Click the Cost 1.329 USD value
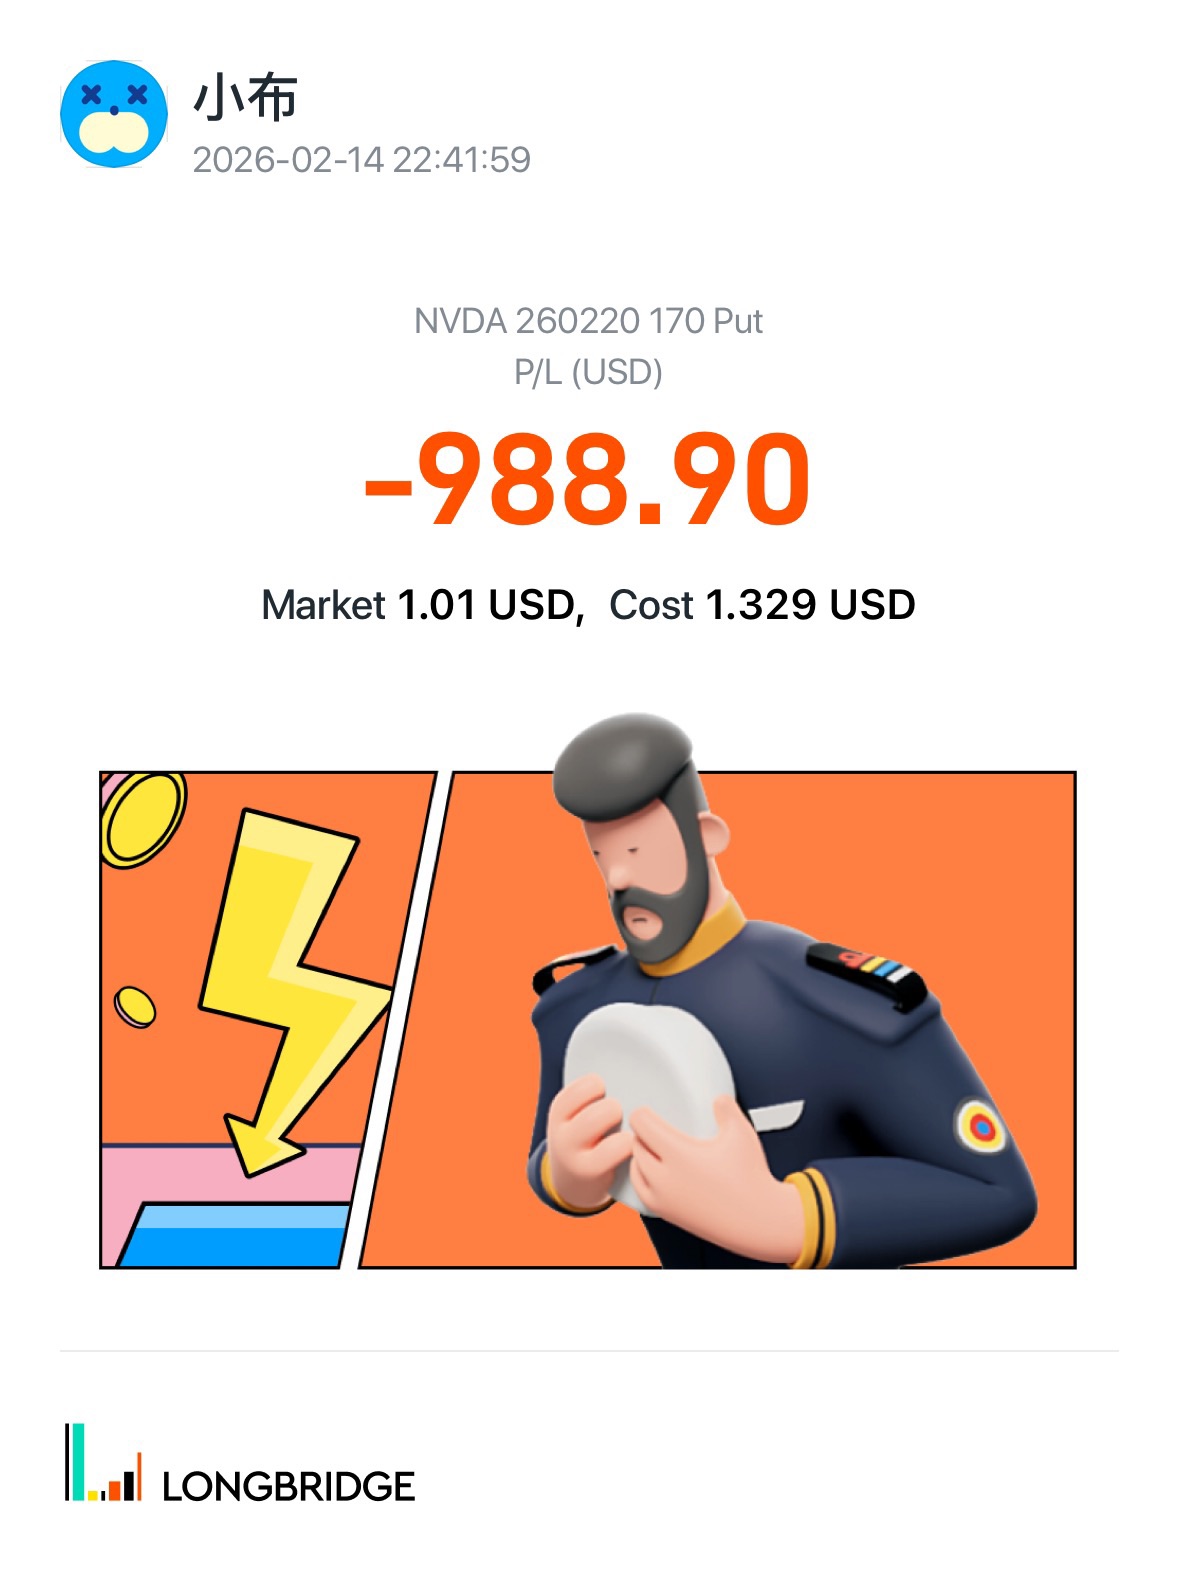 tap(762, 605)
